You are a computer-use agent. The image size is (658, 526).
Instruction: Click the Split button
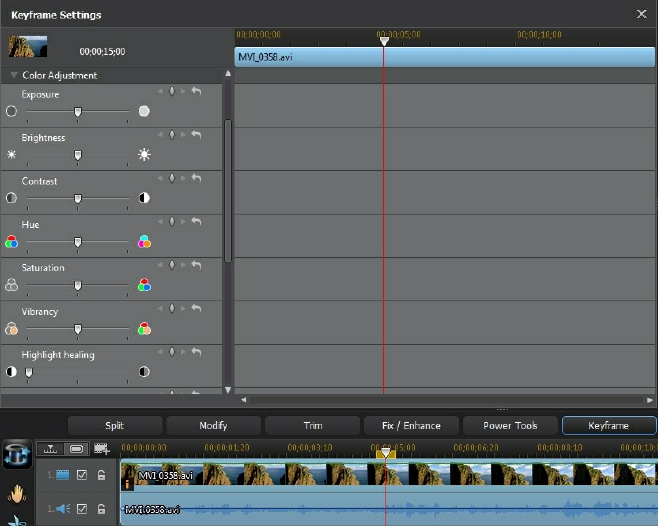[115, 425]
